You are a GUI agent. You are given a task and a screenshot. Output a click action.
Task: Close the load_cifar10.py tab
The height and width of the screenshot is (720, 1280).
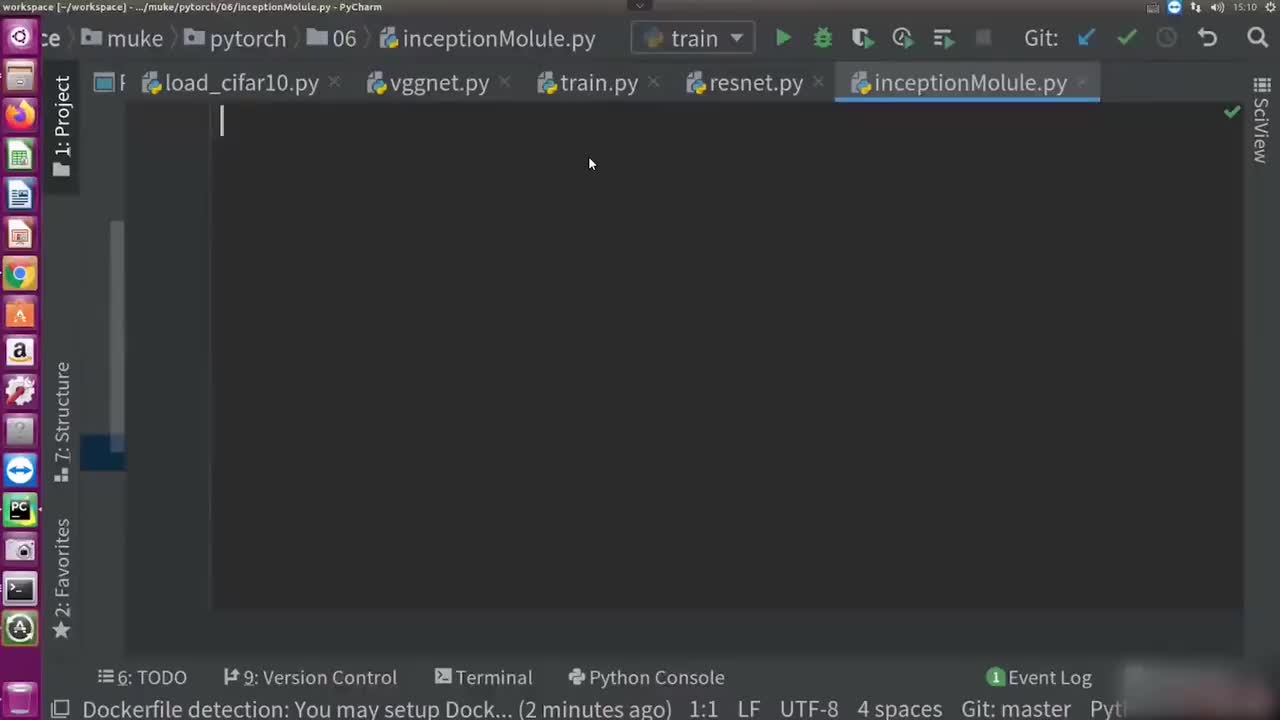point(334,83)
